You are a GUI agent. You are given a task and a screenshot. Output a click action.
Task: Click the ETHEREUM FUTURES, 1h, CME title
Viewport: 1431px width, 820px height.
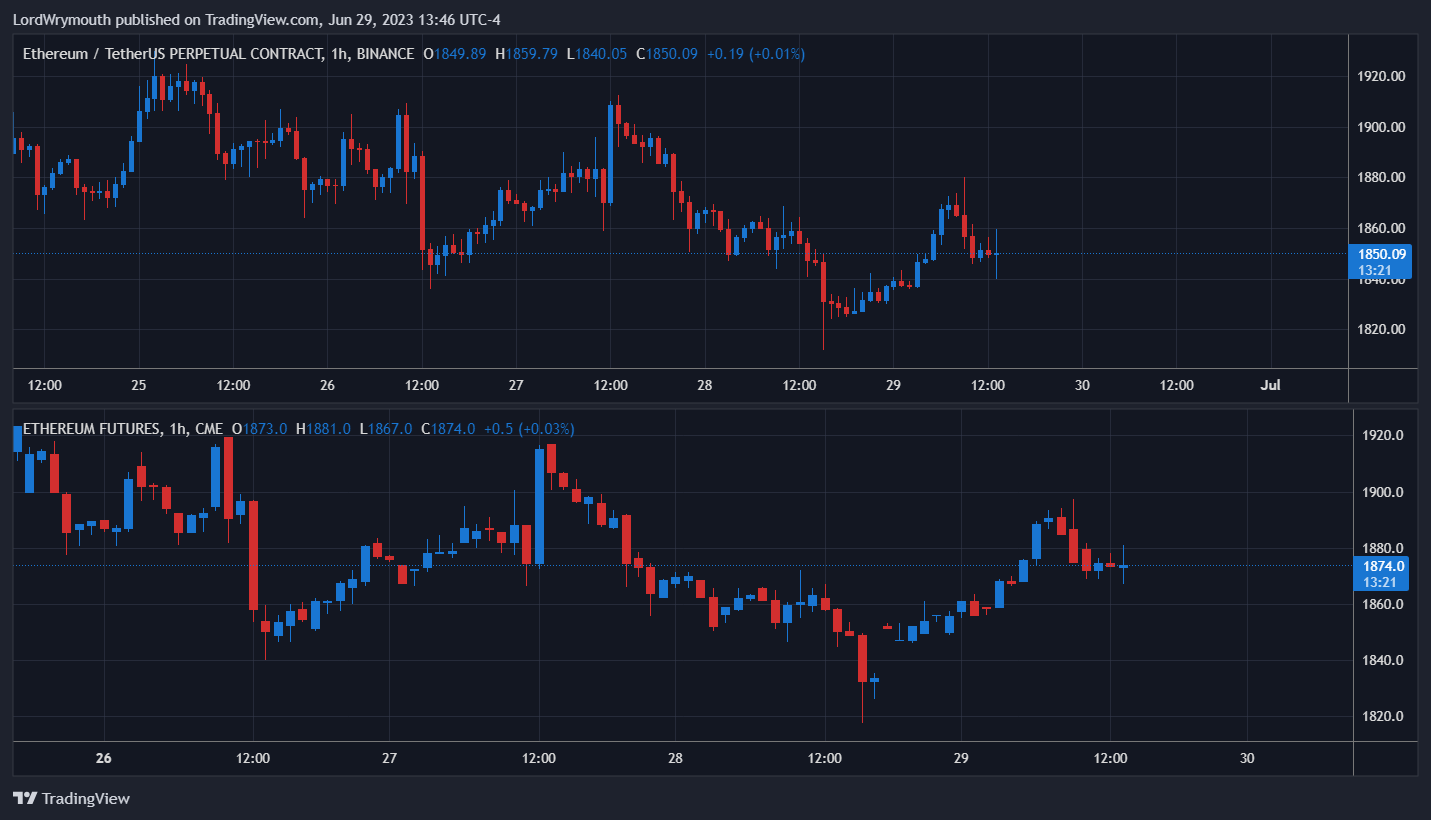coord(123,428)
